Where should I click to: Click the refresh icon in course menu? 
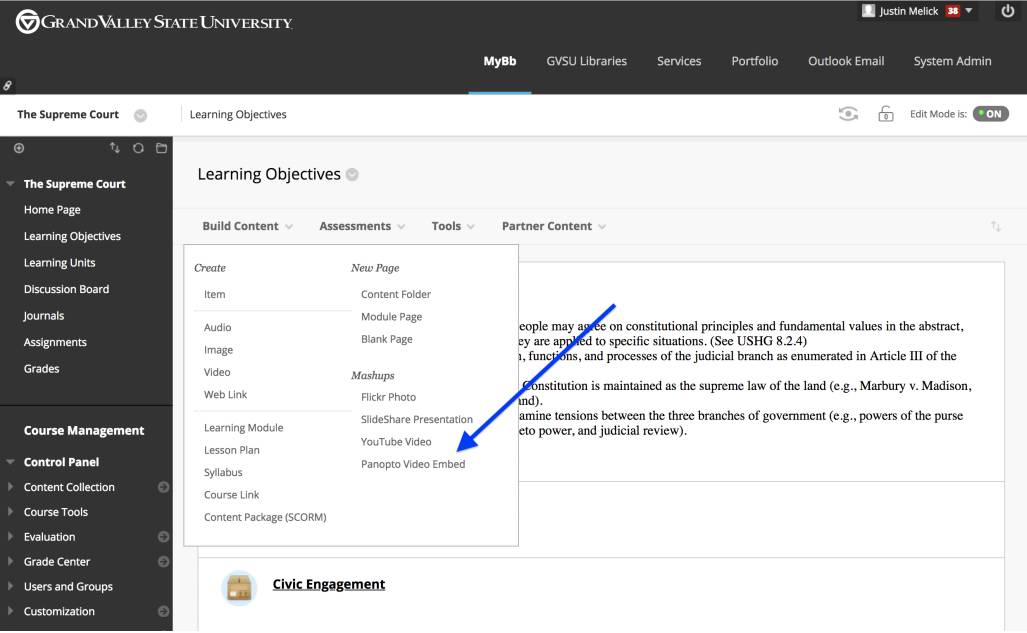click(138, 148)
